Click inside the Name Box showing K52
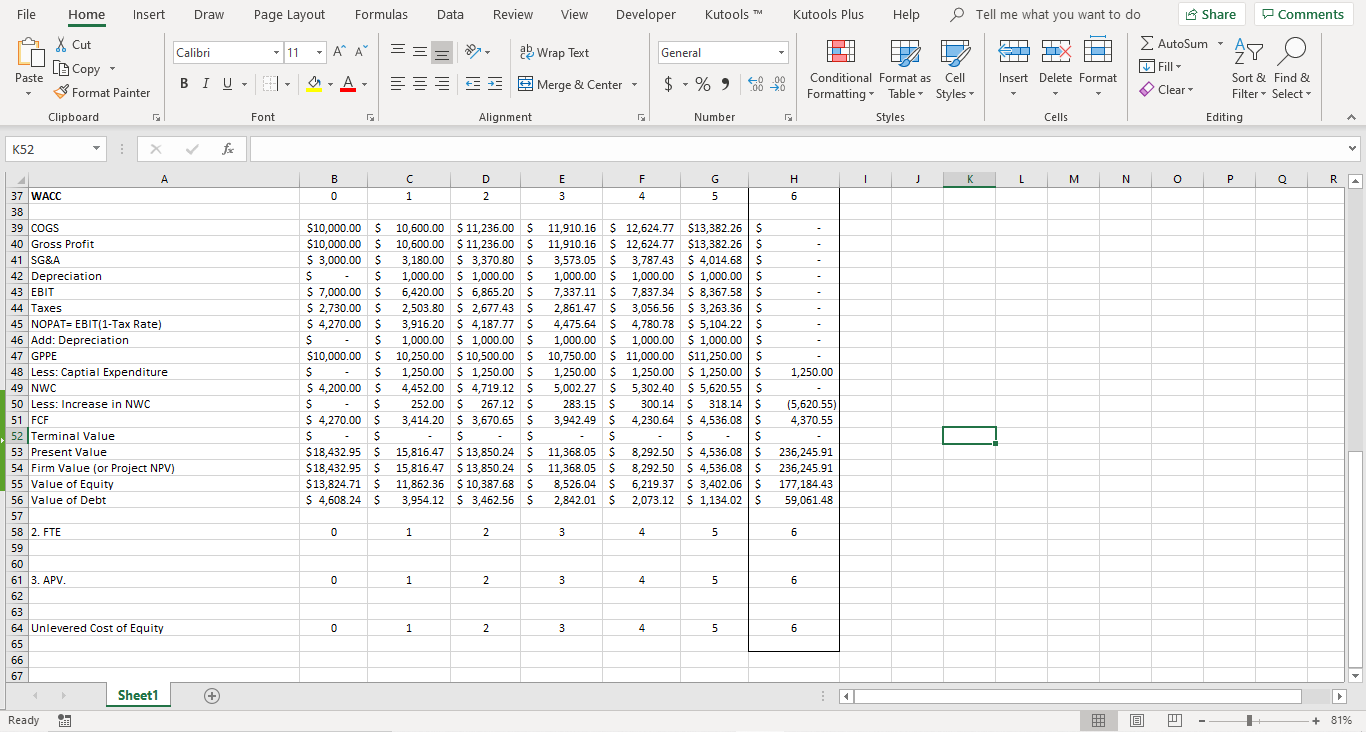 tap(50, 149)
